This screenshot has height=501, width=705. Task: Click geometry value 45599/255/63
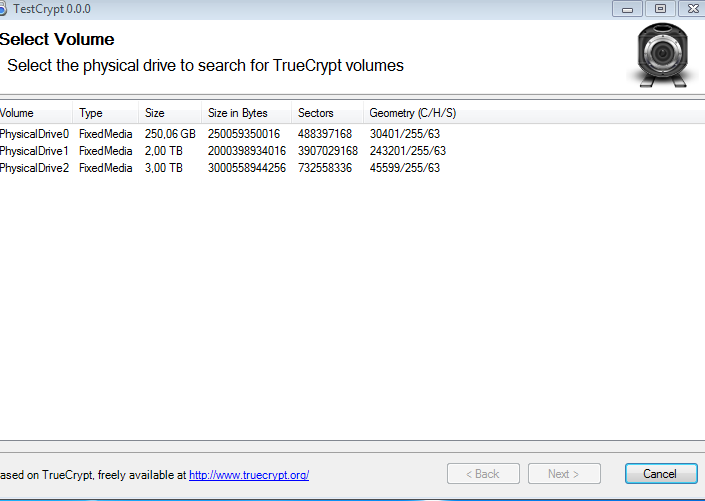(405, 168)
